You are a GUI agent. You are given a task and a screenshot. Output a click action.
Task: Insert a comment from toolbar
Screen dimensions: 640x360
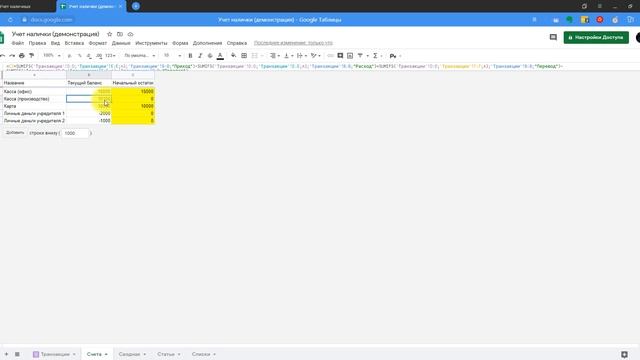[x=340, y=56]
